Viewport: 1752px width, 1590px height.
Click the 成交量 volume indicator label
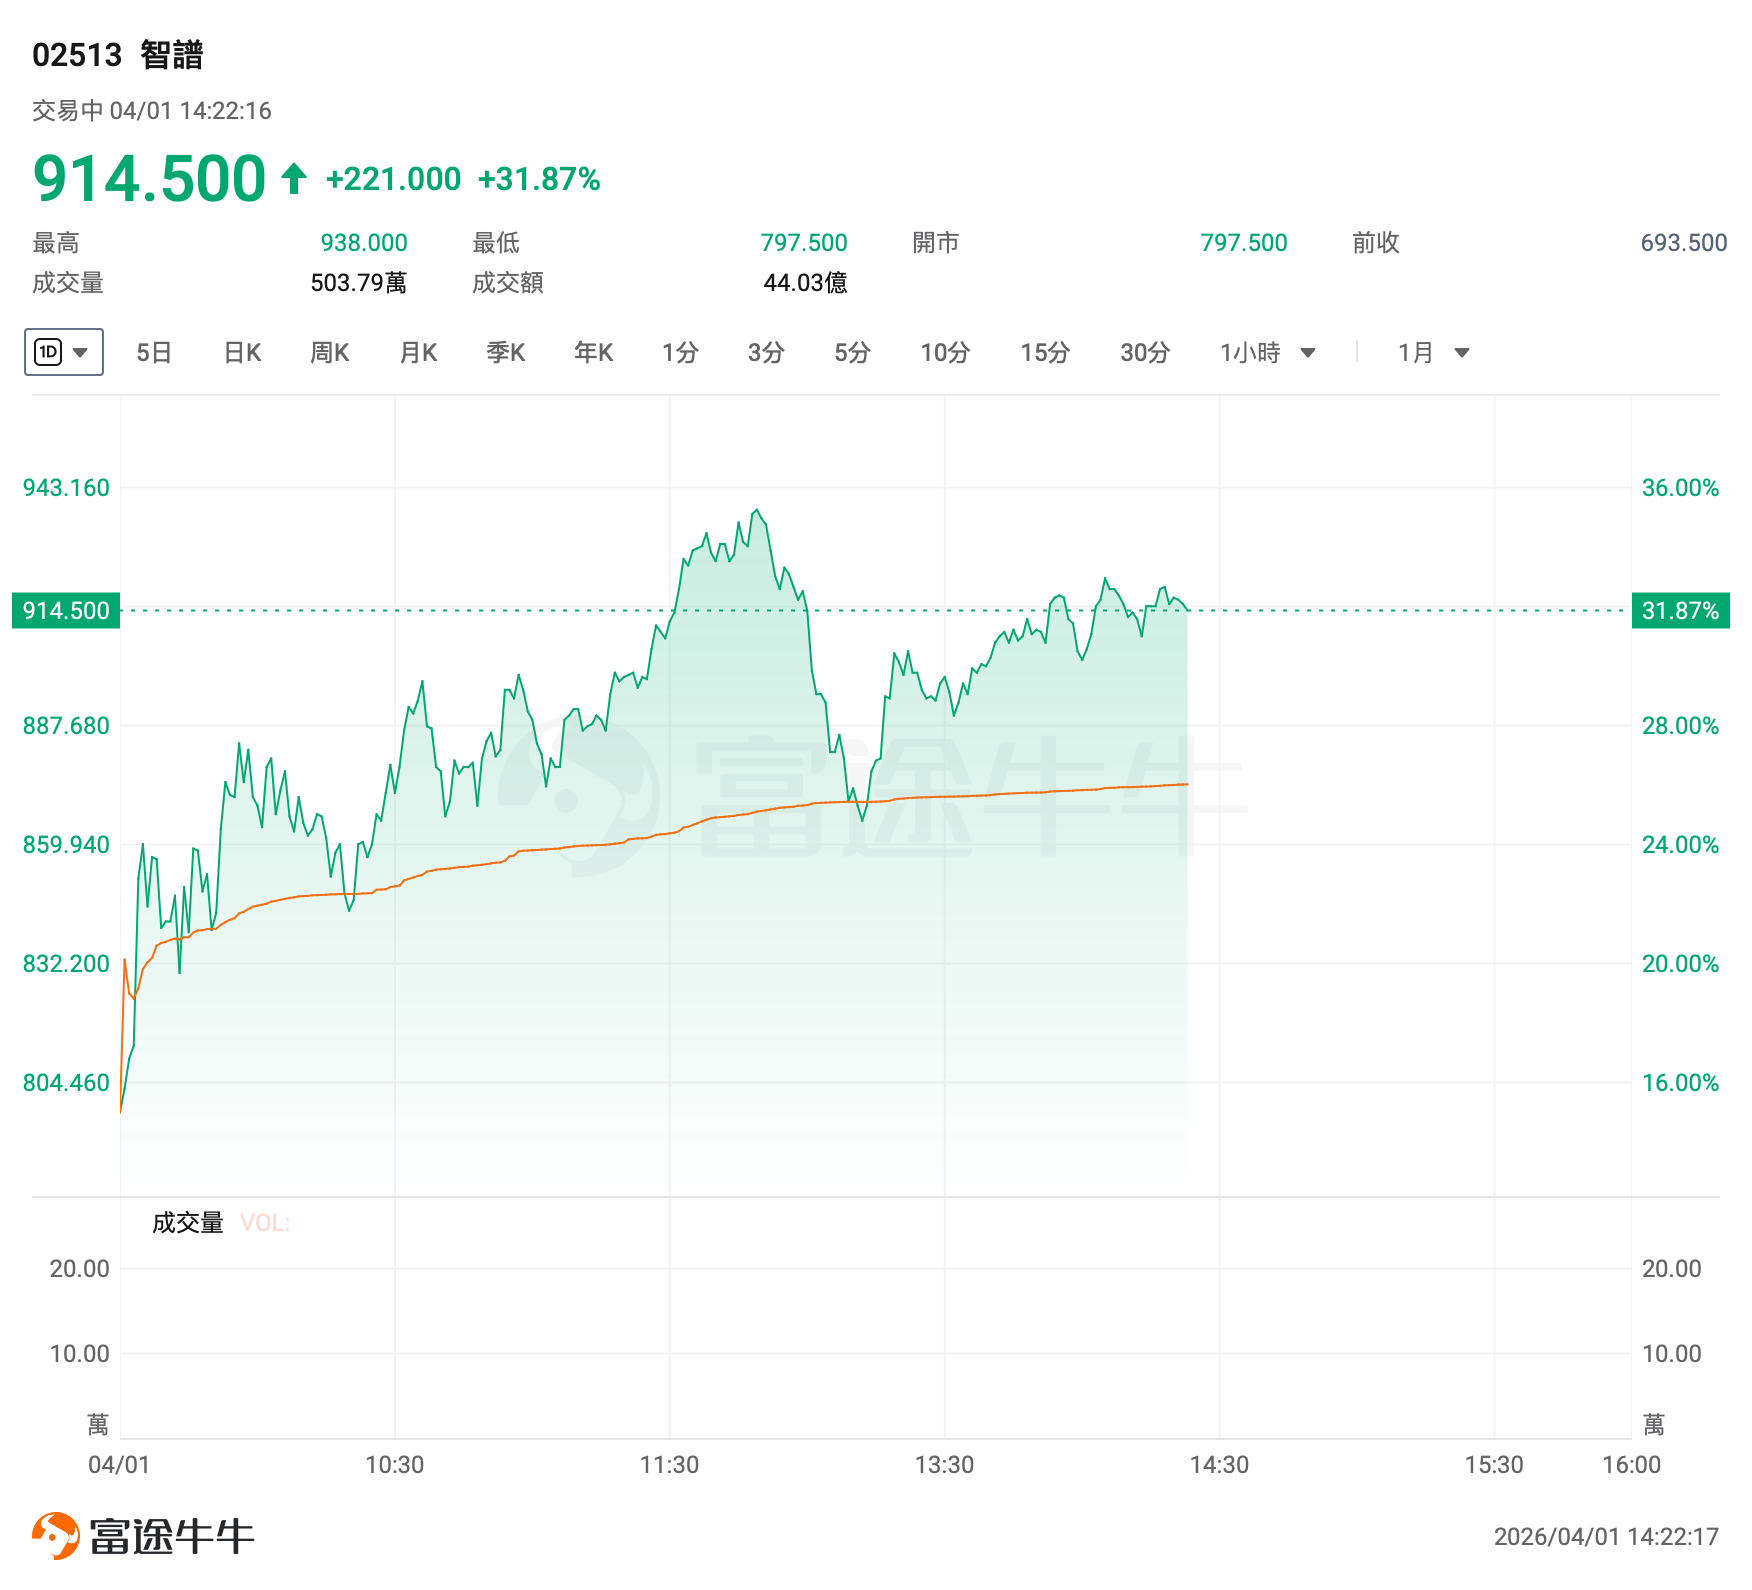click(187, 1223)
